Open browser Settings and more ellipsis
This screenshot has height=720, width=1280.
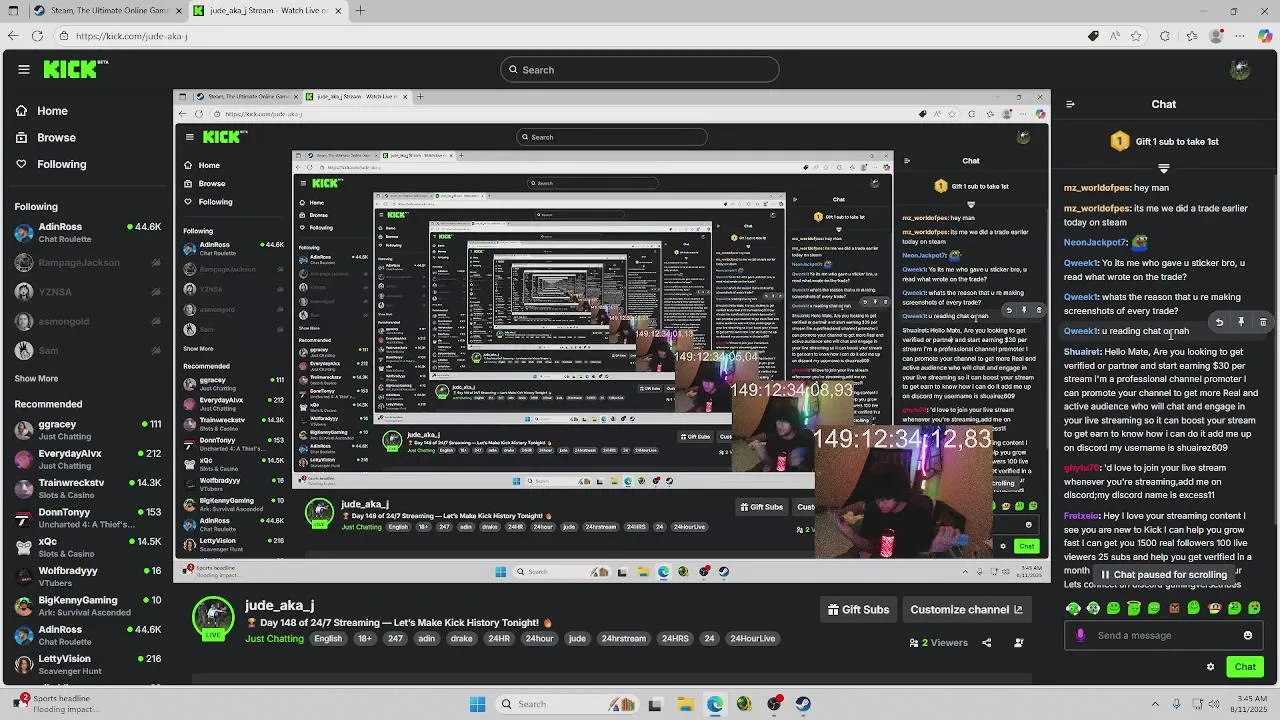tap(1241, 36)
